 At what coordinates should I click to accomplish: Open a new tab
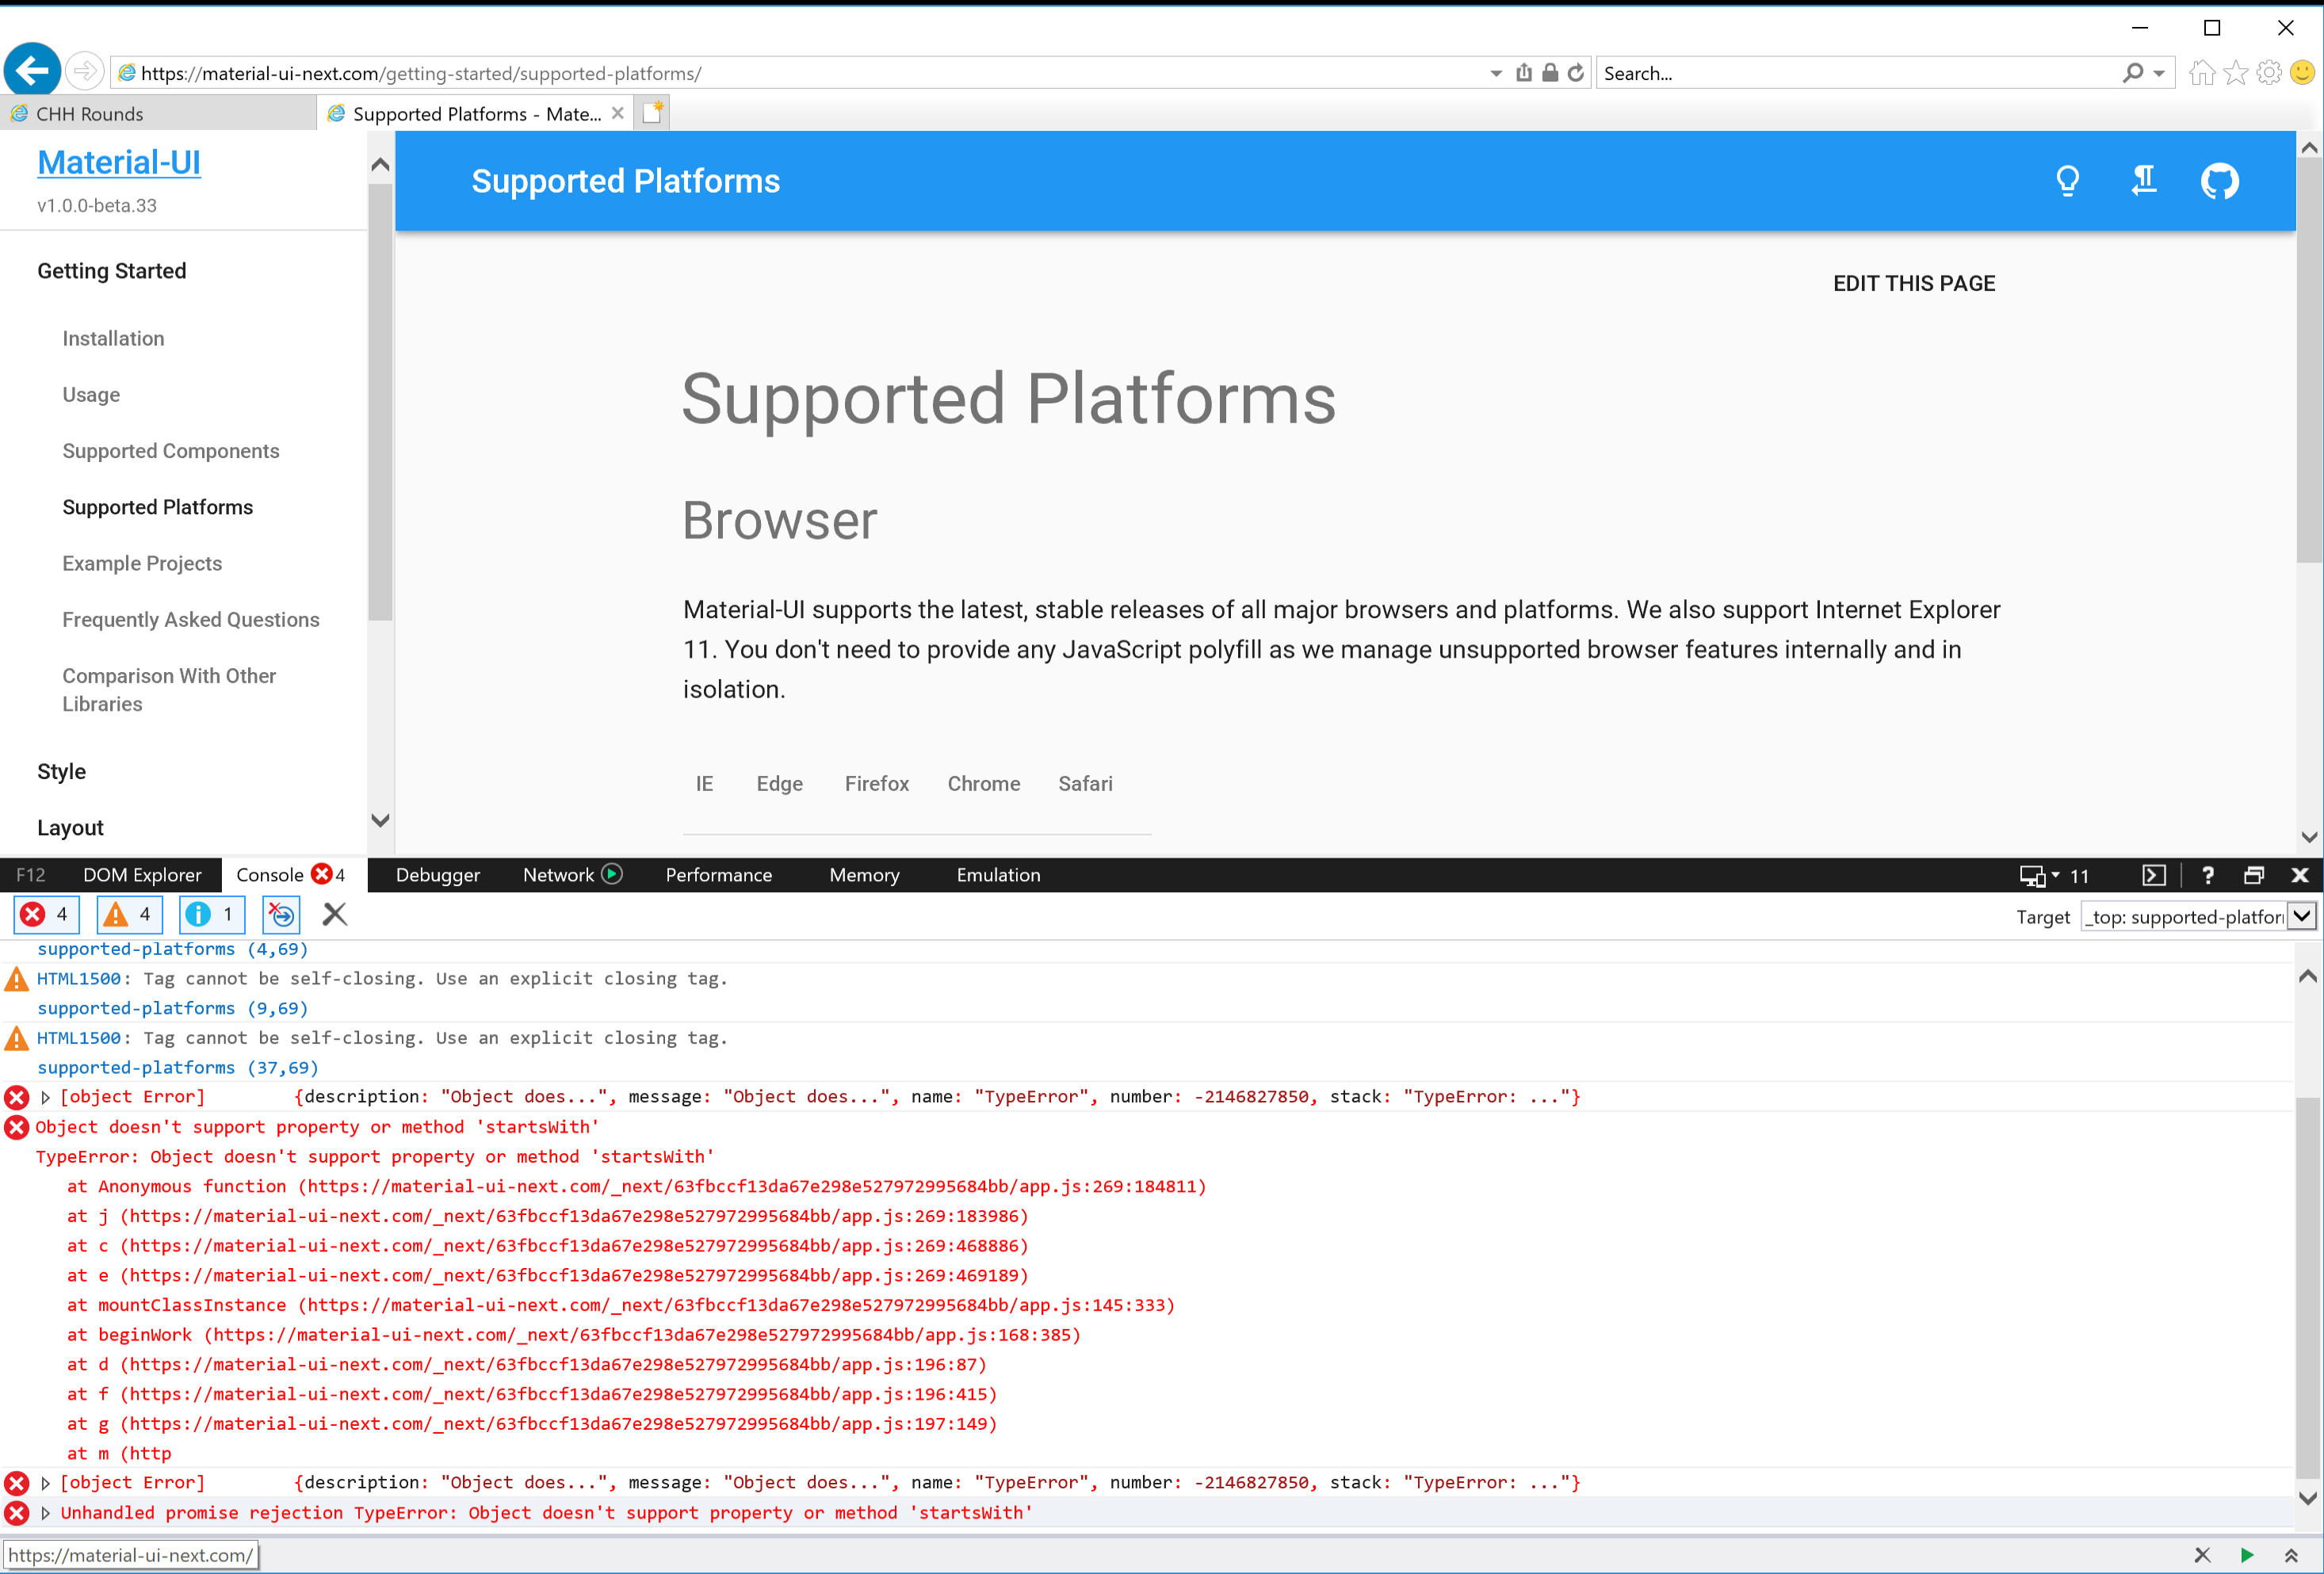pos(653,113)
